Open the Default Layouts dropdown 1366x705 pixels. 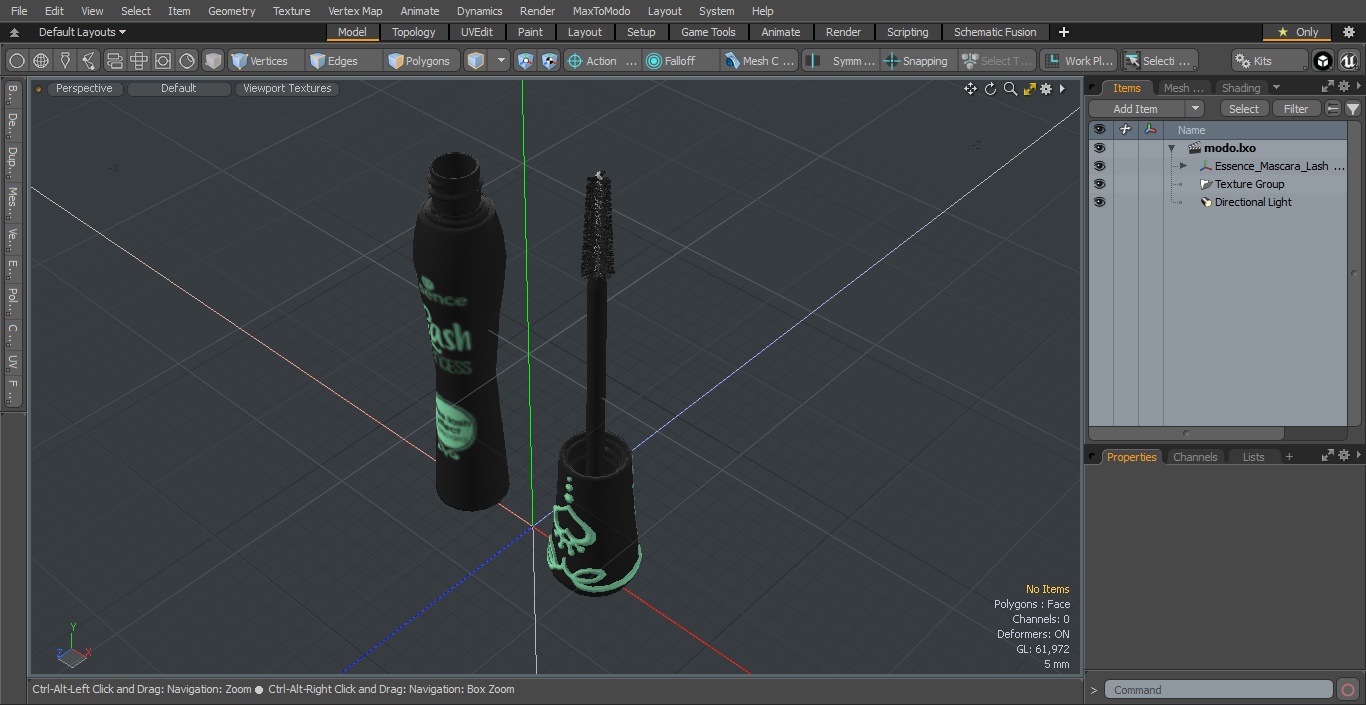click(x=82, y=32)
